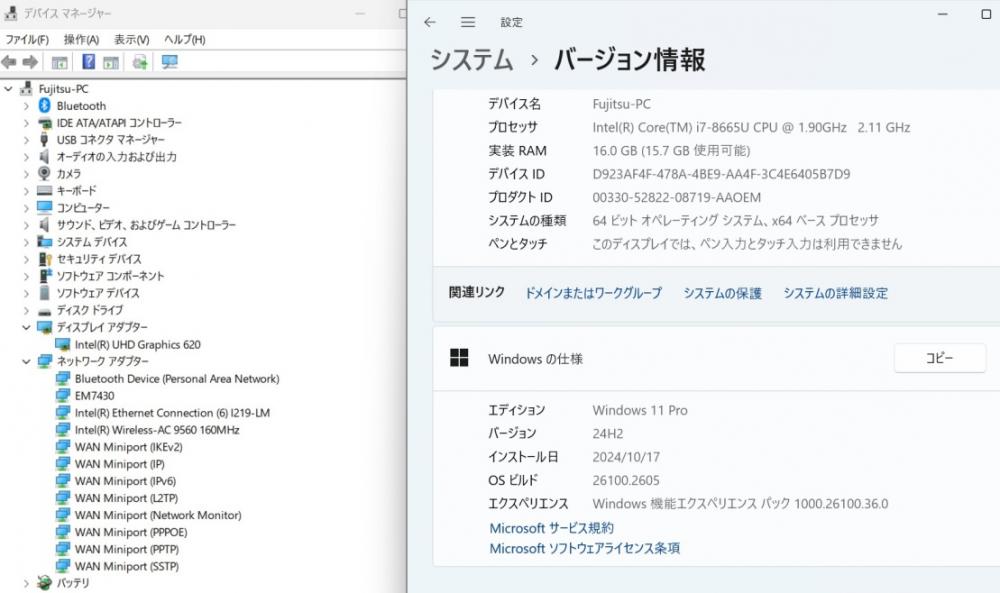
Task: Expand the Bluetooth category
Action: click(x=26, y=106)
